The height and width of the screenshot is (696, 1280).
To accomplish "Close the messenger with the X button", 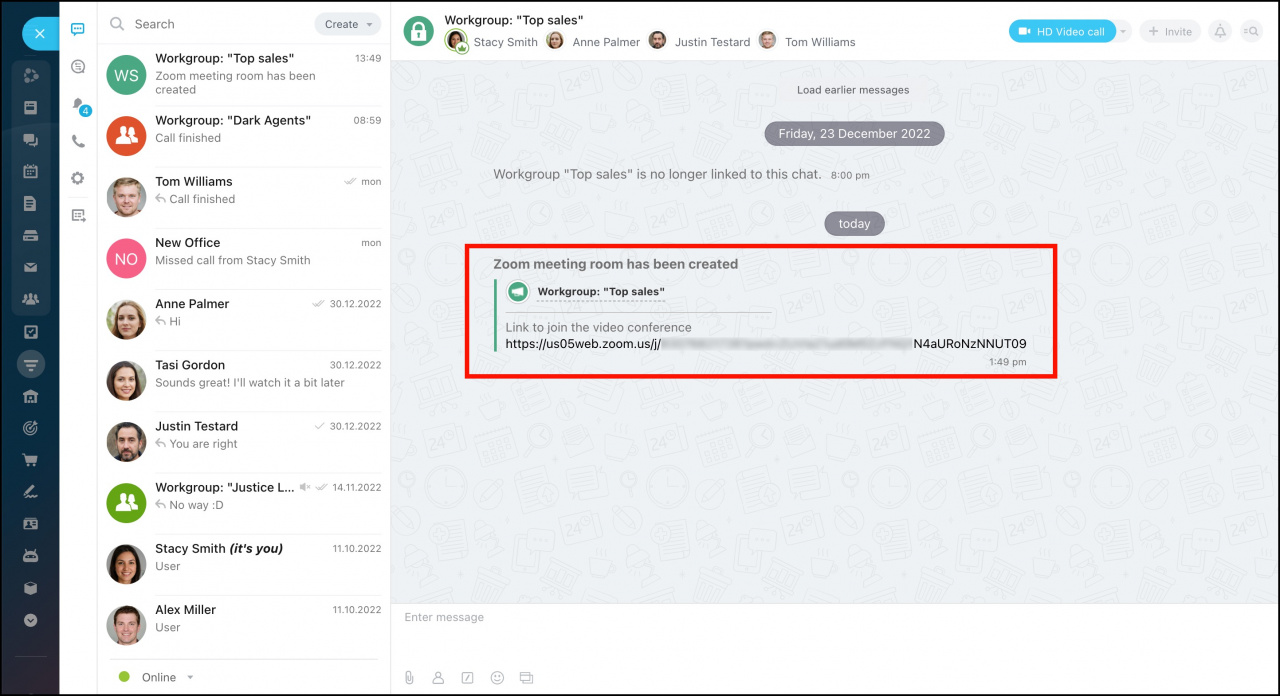I will 40,33.
